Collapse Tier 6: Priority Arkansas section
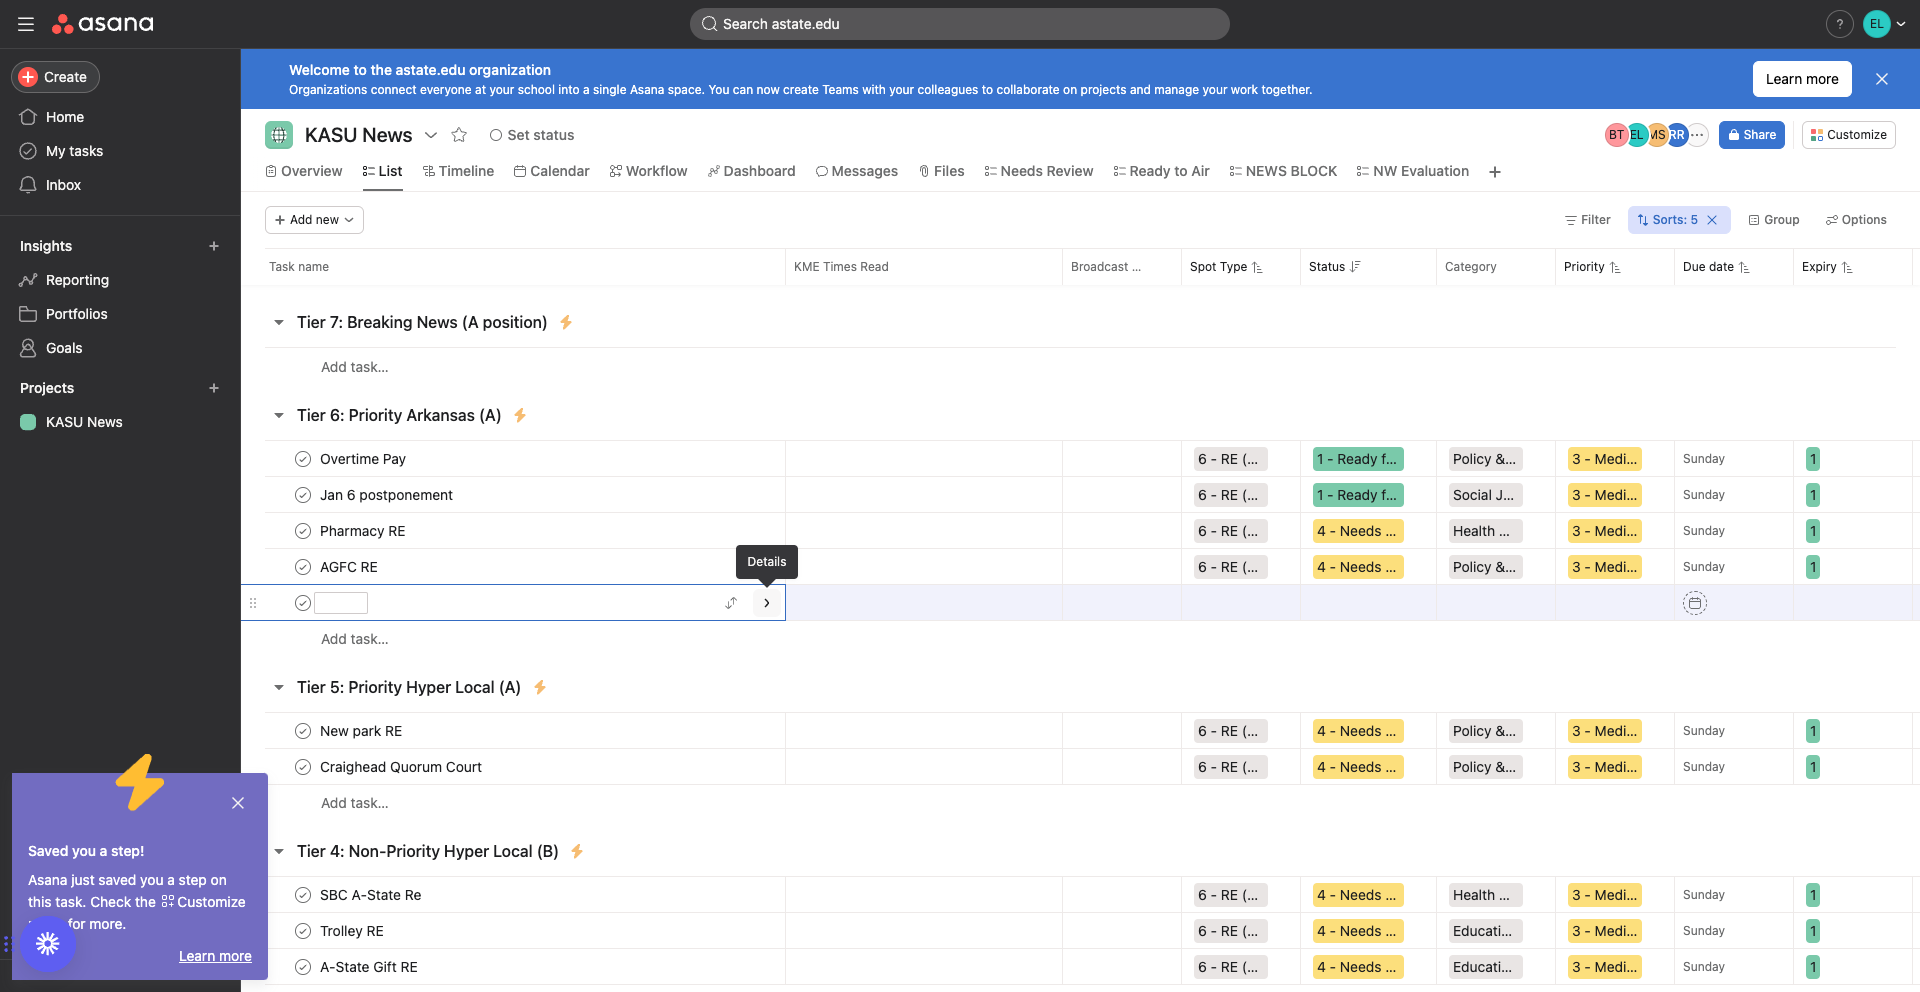Viewport: 1920px width, 992px height. (x=279, y=415)
